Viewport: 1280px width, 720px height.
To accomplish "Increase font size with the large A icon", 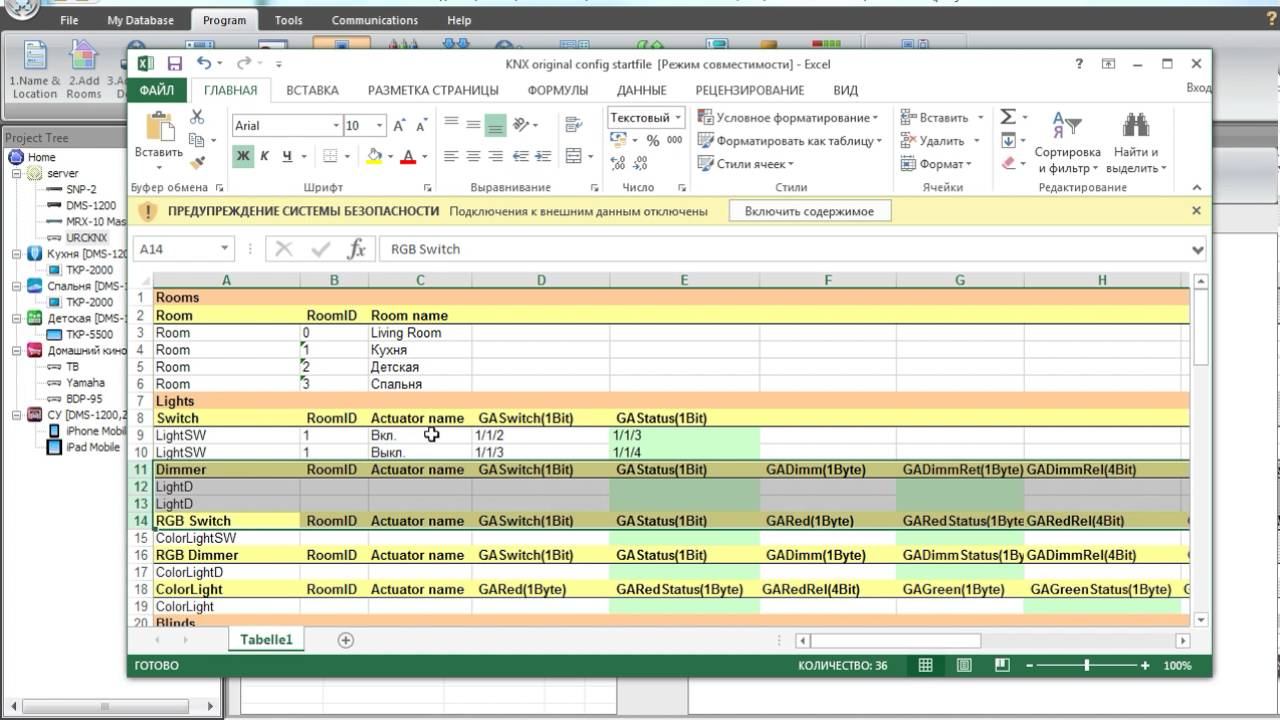I will tap(399, 126).
